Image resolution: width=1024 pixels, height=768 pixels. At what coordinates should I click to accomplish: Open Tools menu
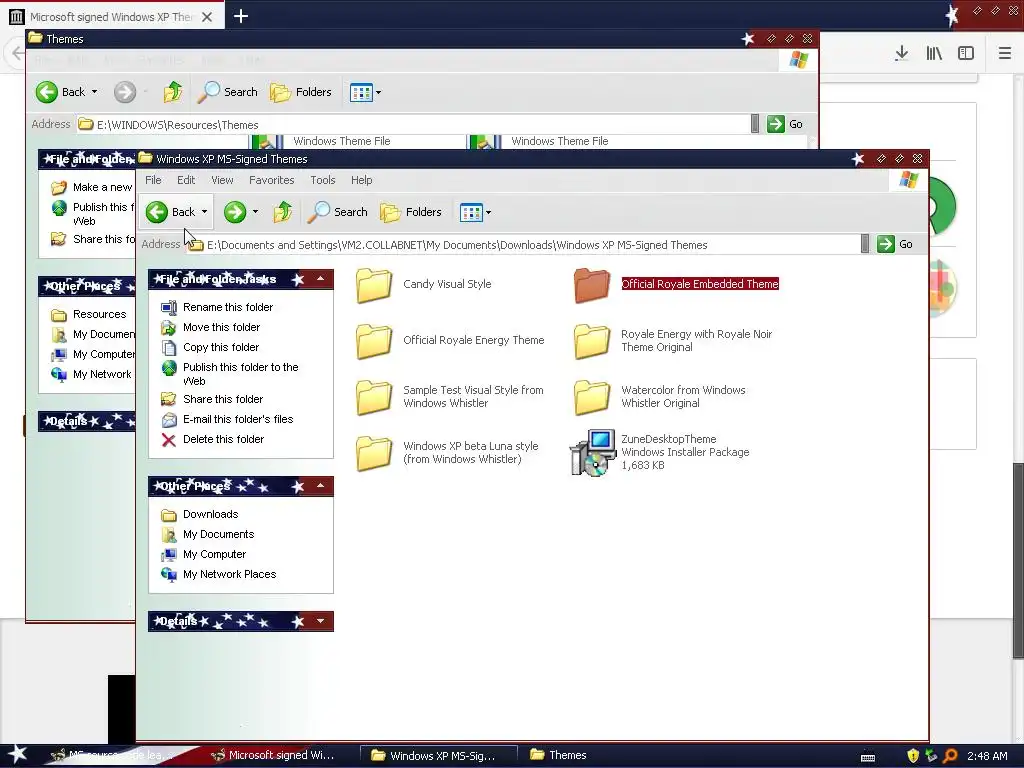pyautogui.click(x=323, y=180)
